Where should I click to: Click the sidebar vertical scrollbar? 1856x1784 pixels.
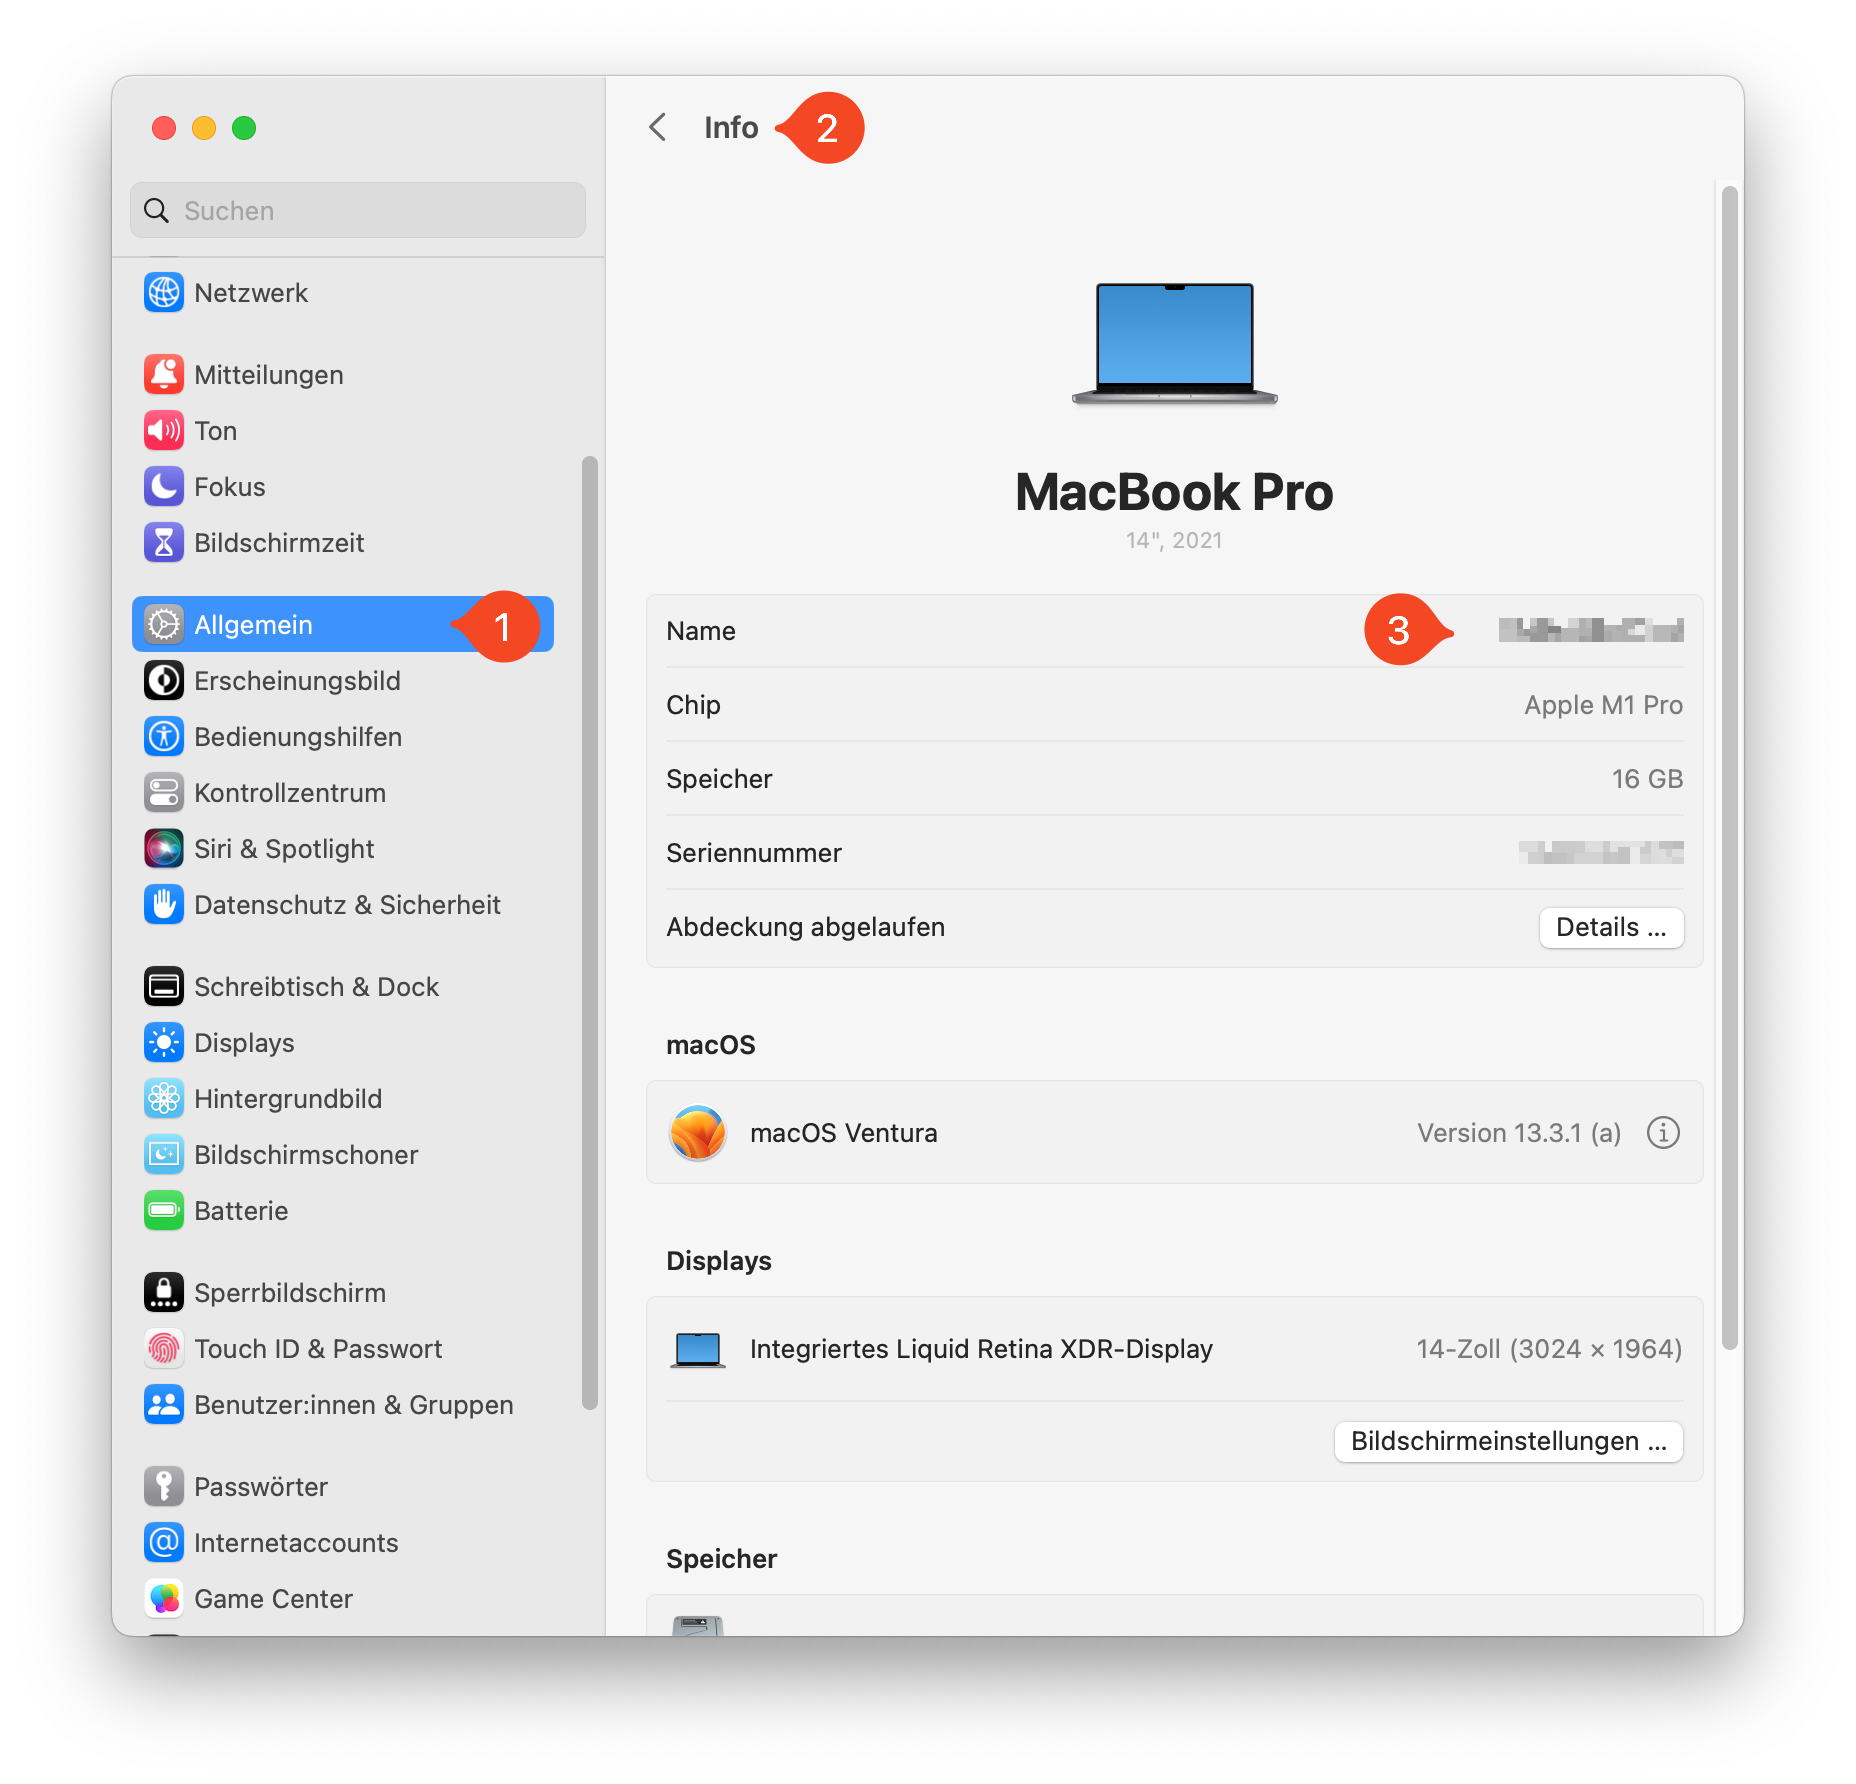pos(590,932)
